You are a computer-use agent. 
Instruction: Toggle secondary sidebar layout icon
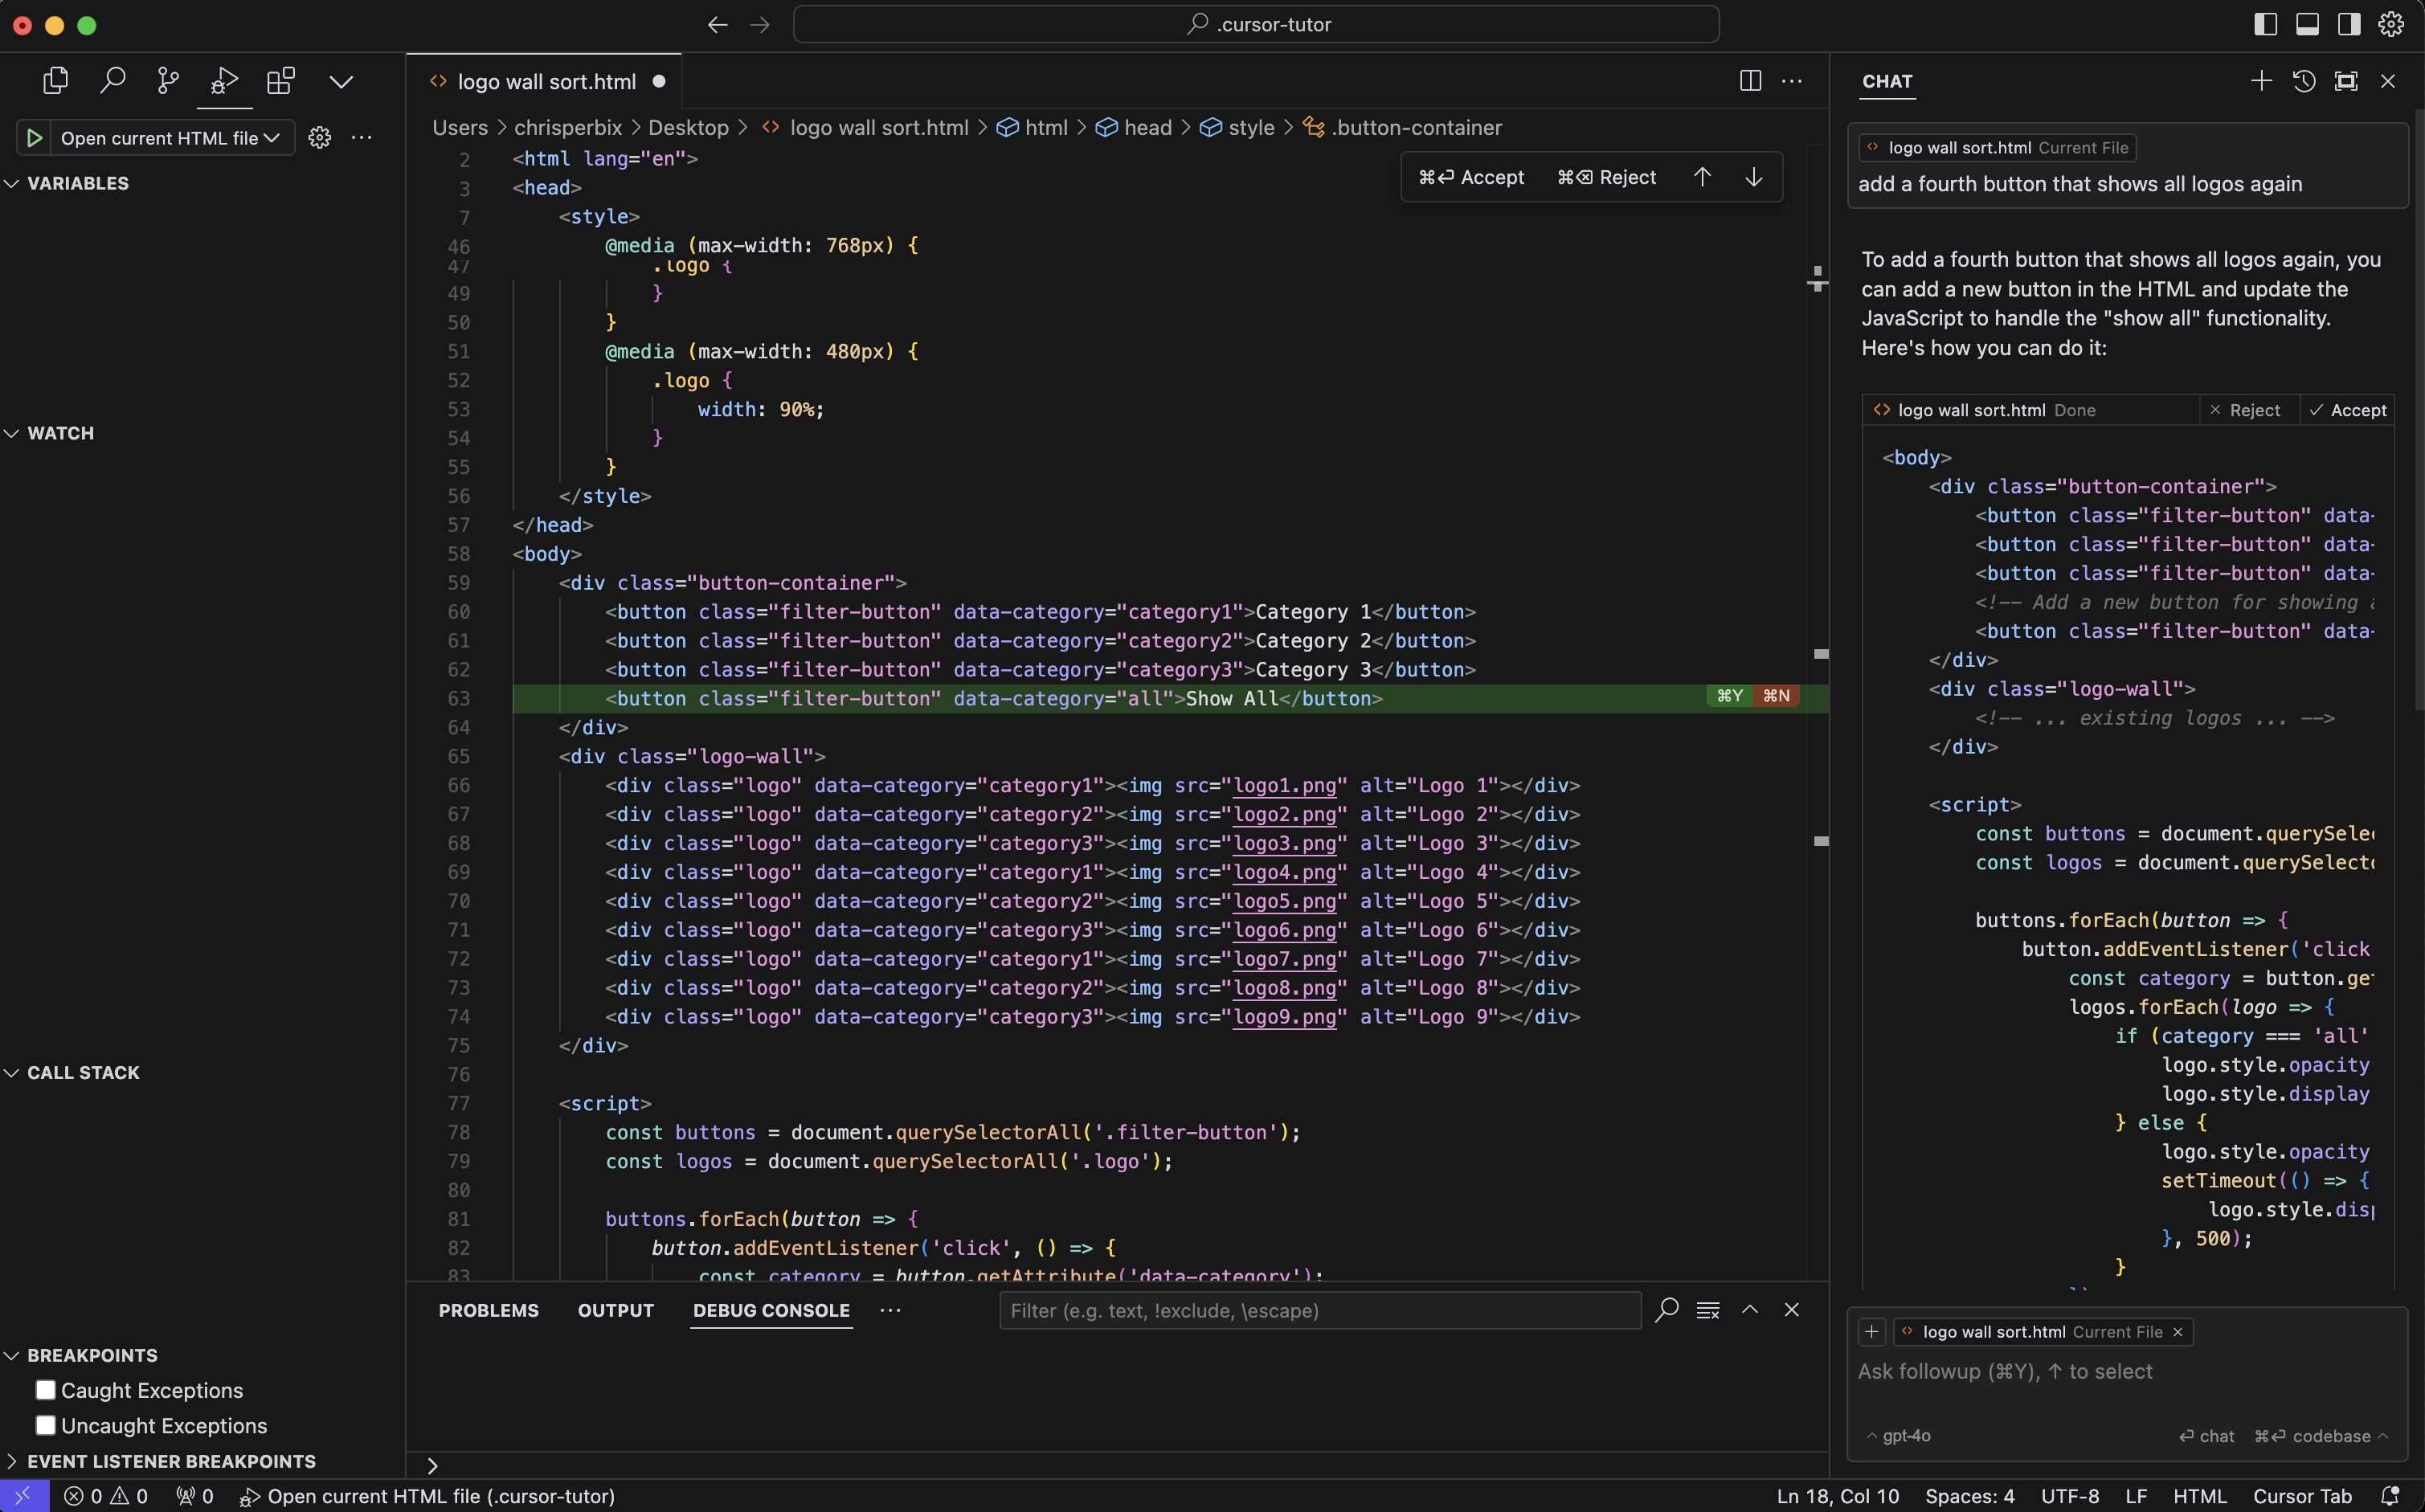tap(2349, 25)
